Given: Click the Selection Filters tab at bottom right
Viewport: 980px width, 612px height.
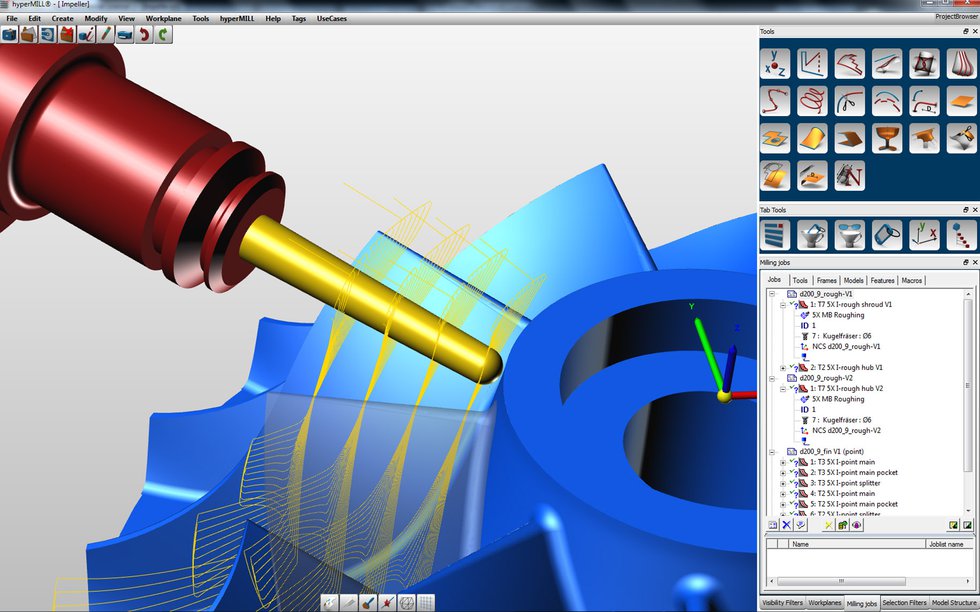Looking at the screenshot, I should 903,603.
